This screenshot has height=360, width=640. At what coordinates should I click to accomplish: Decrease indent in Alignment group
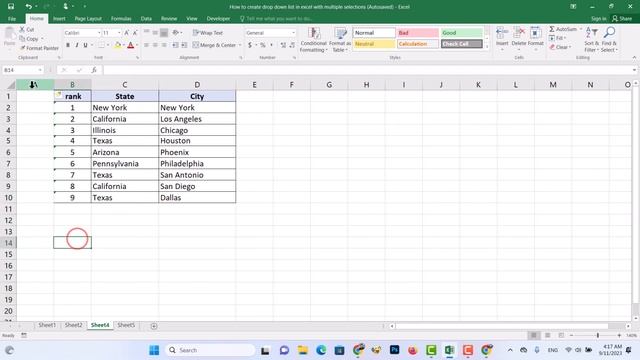point(175,45)
